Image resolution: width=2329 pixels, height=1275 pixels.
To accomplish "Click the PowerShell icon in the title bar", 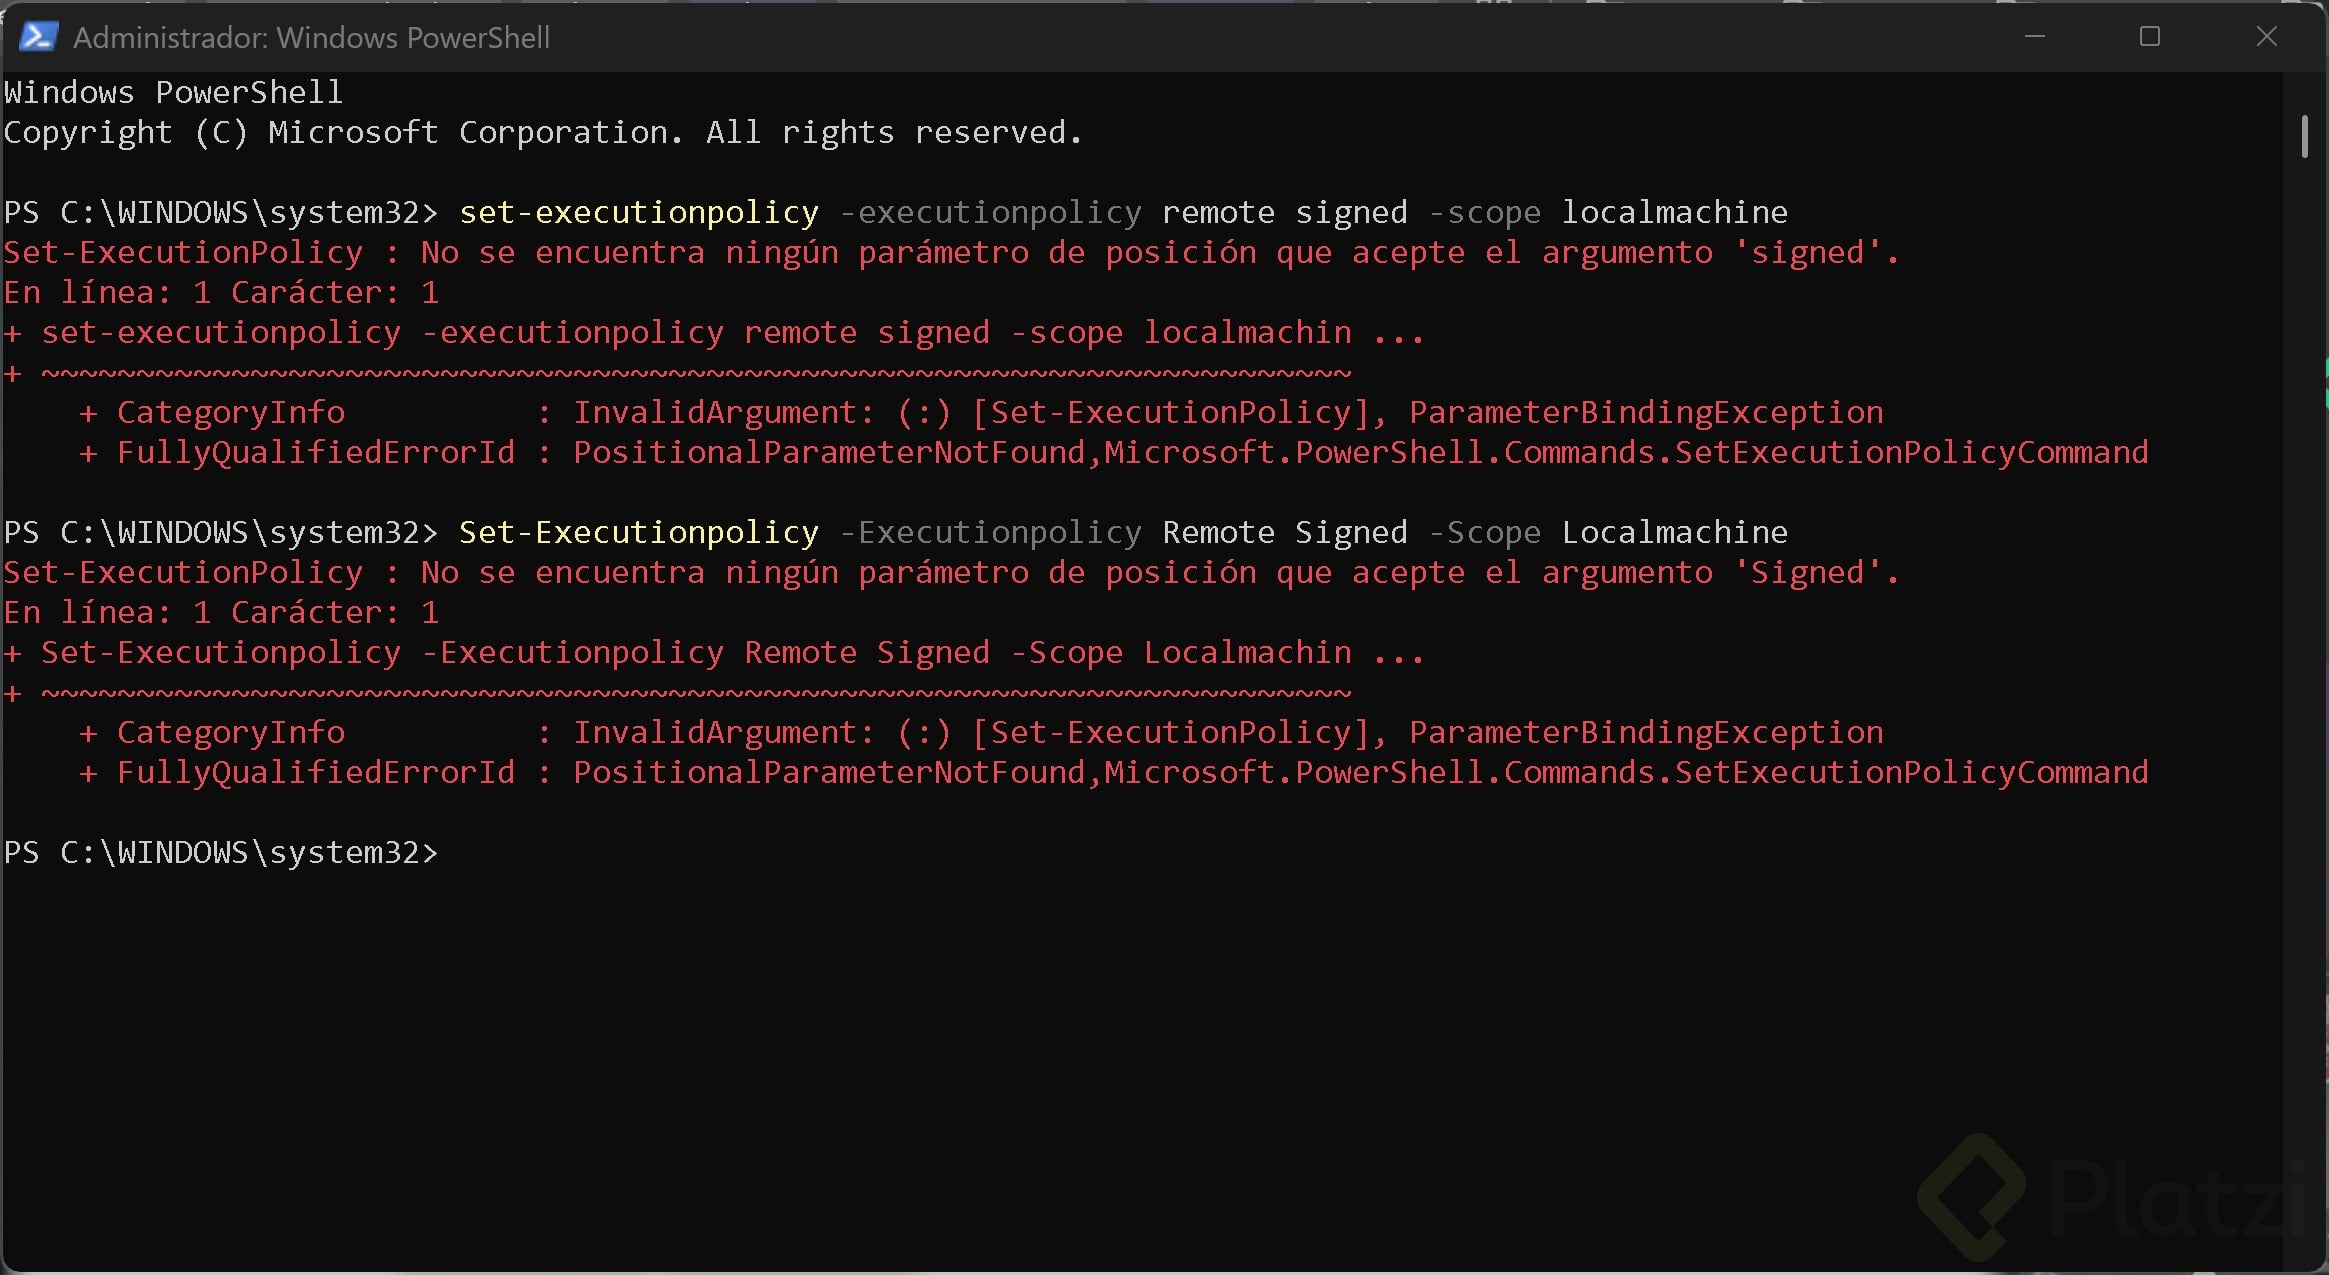I will [38, 37].
